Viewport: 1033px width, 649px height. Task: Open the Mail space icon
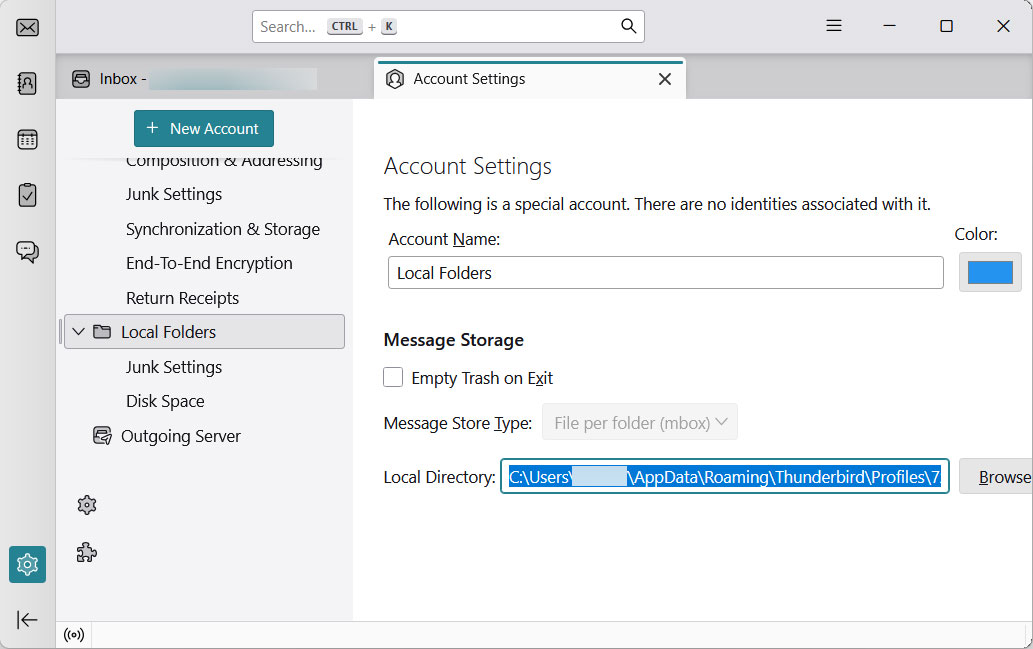28,28
